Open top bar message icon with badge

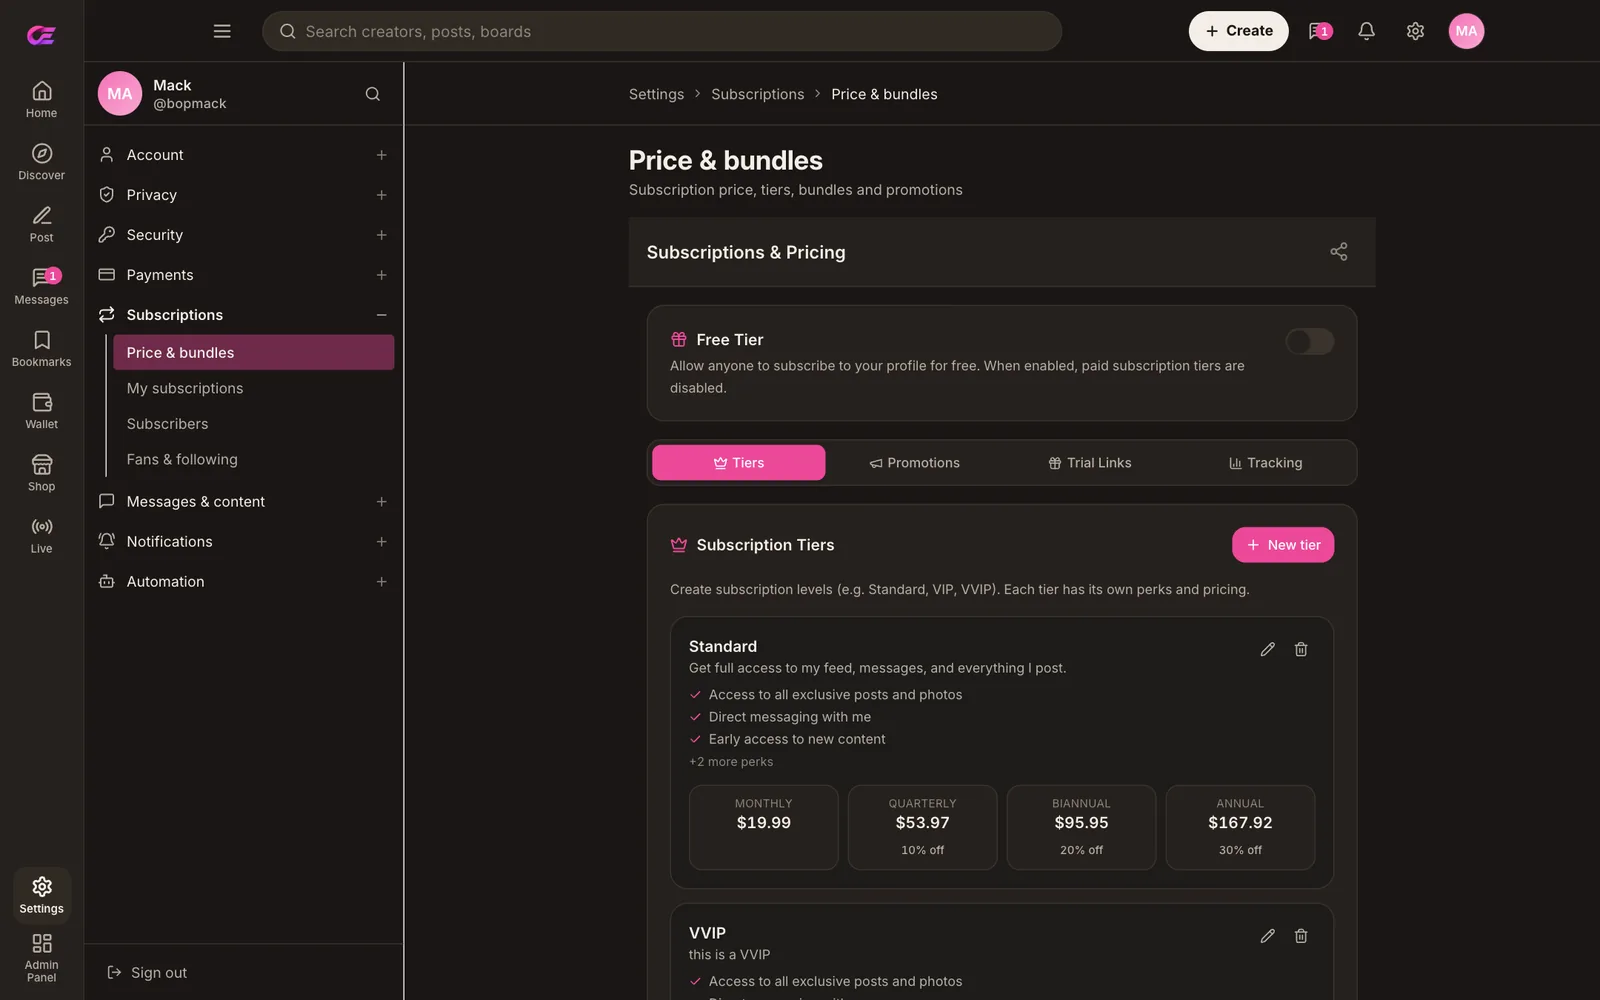point(1319,31)
